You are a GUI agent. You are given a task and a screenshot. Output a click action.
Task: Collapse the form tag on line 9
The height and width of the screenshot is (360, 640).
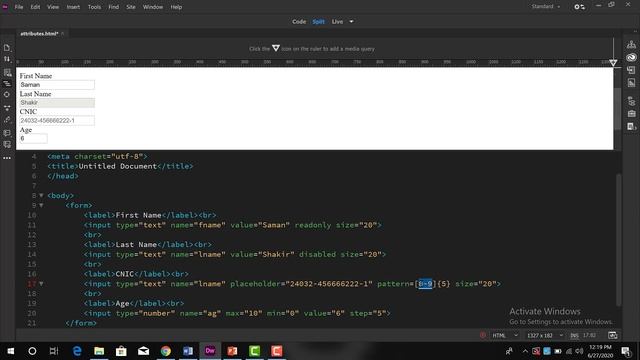coord(41,206)
